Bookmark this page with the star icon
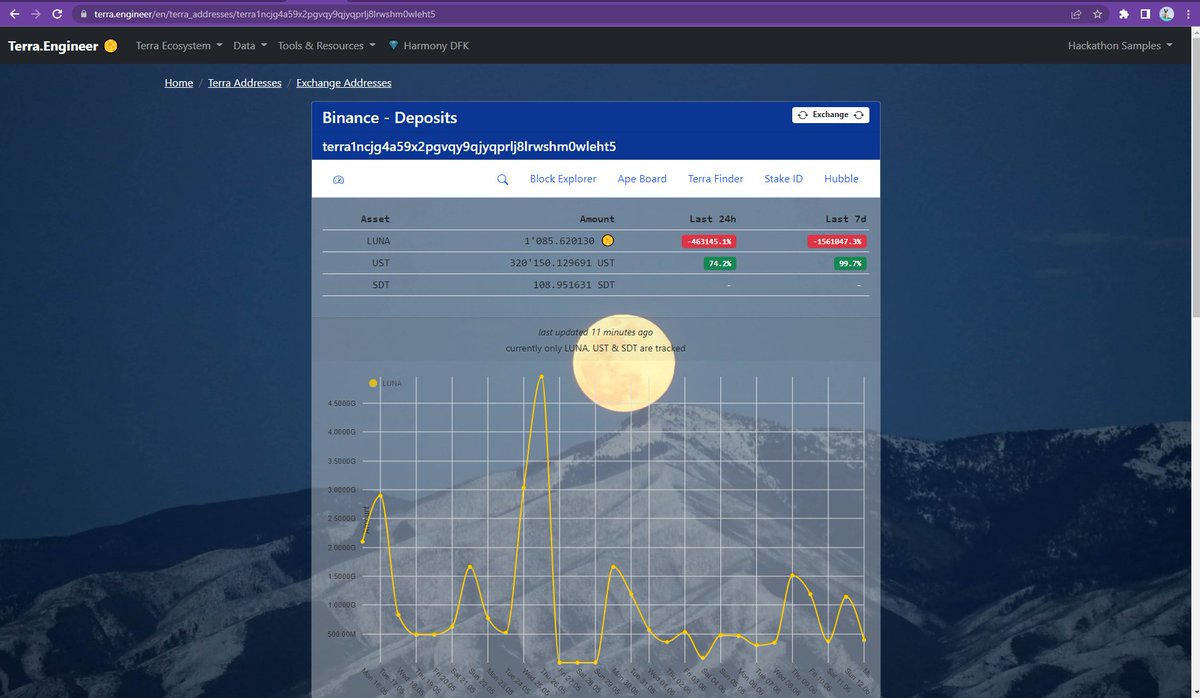1200x698 pixels. [x=1097, y=15]
